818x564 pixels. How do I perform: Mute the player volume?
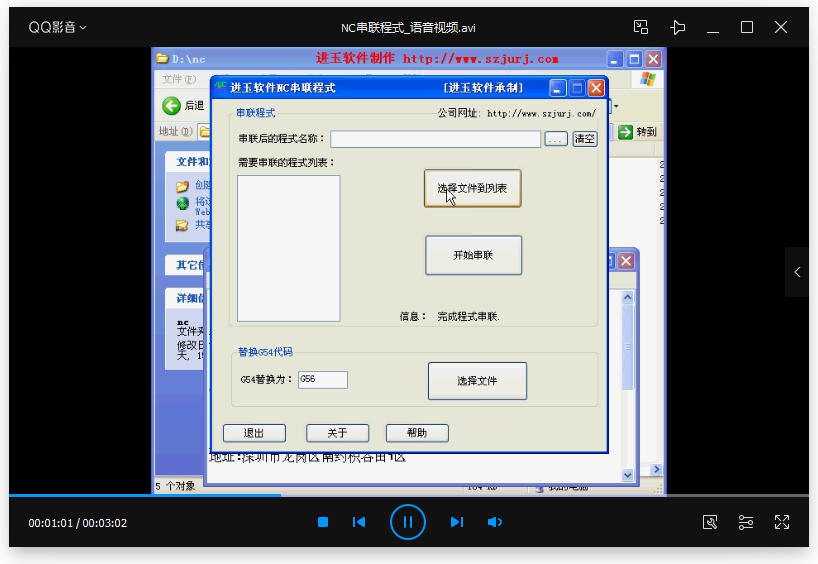(495, 522)
